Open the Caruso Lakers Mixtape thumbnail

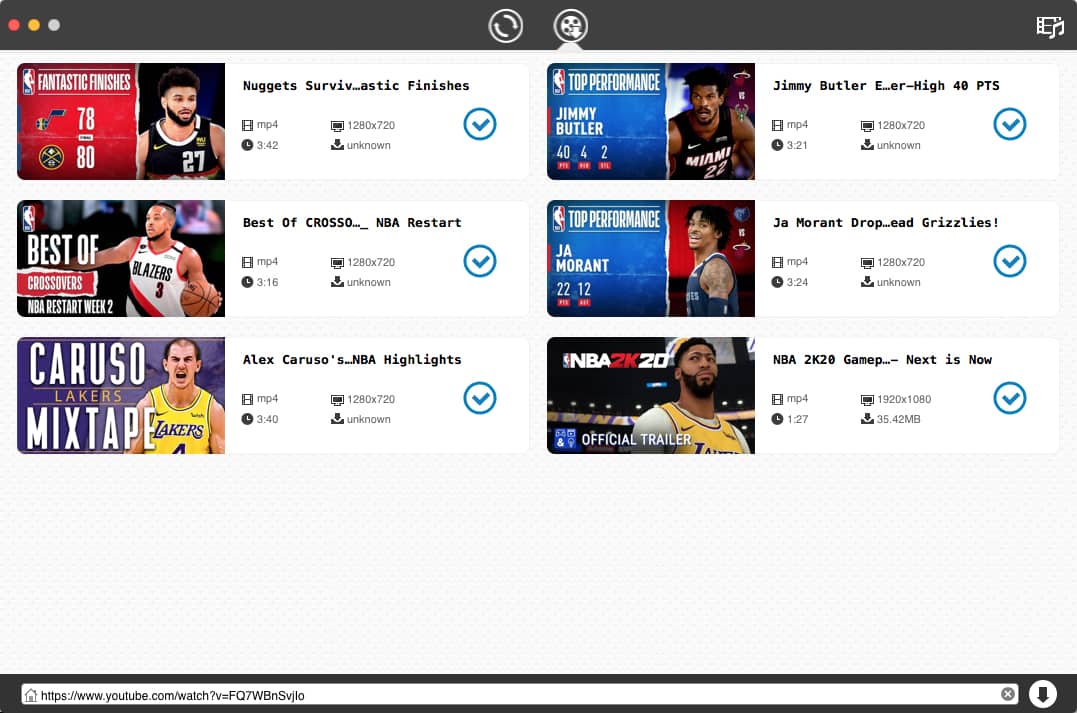coord(121,395)
